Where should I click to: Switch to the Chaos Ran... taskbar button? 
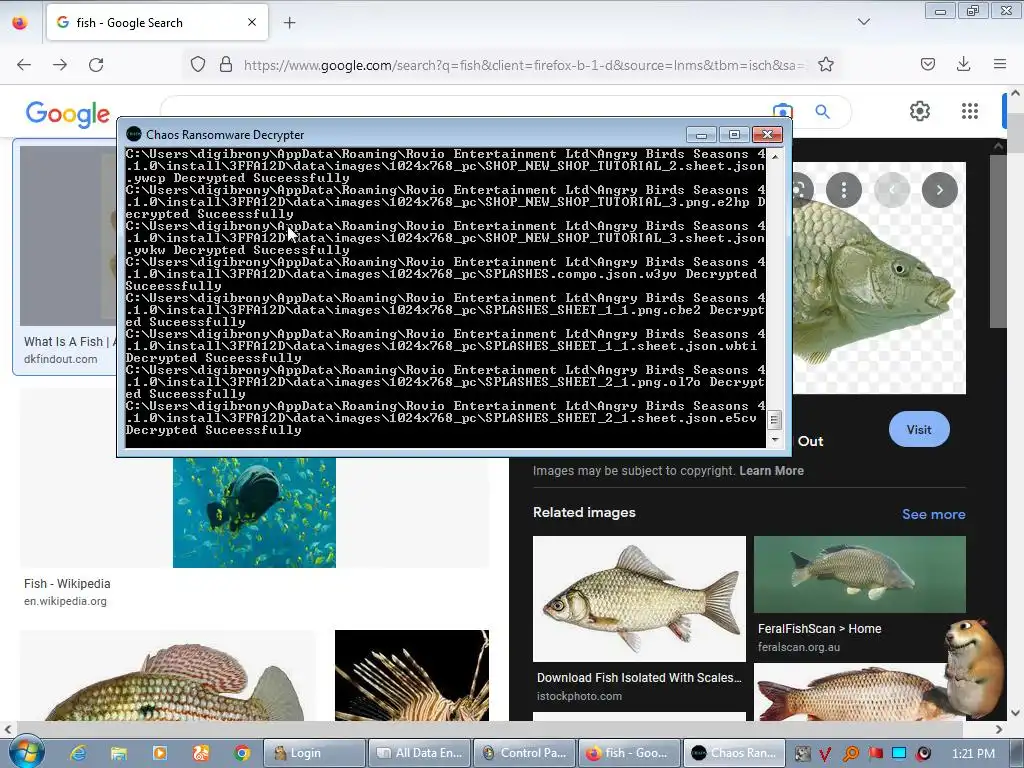click(735, 753)
